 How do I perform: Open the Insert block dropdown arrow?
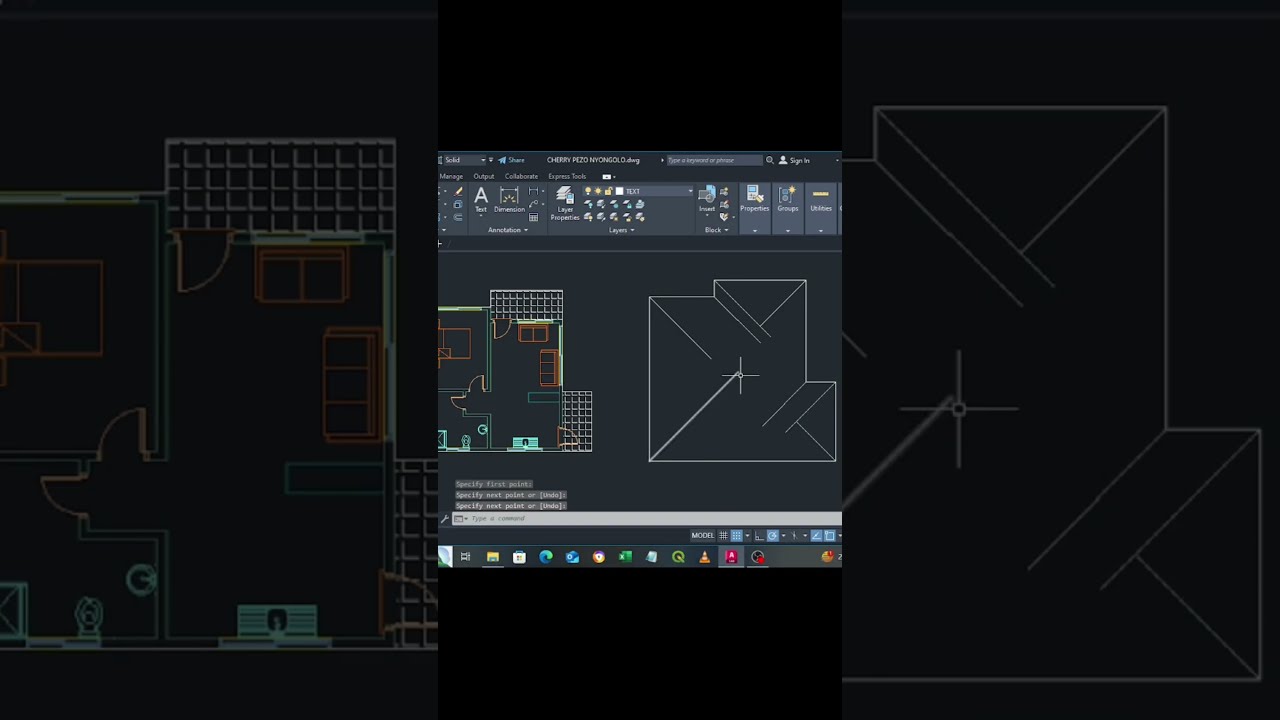(707, 215)
